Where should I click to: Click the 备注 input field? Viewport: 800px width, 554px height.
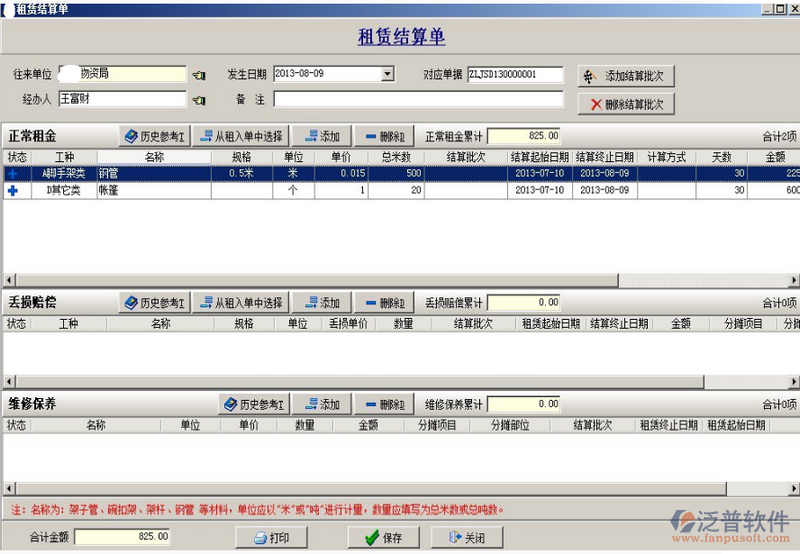click(x=418, y=99)
